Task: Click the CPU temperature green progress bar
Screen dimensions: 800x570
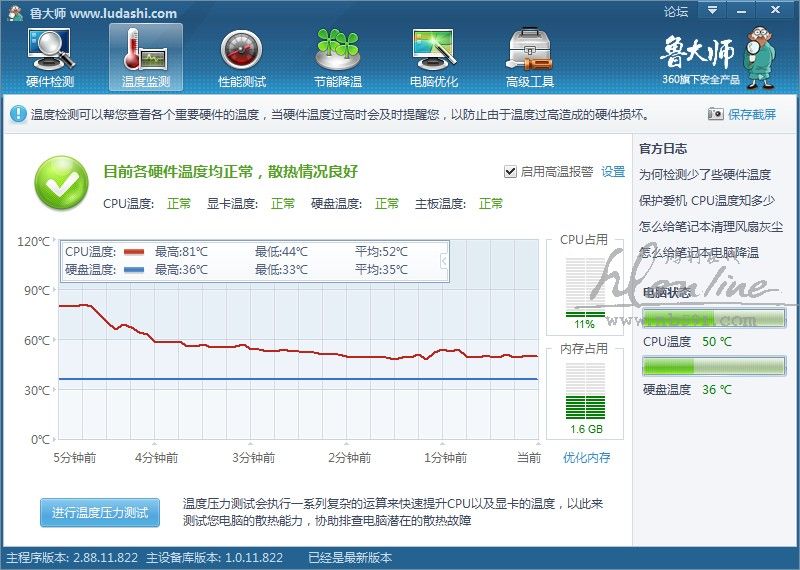Action: coord(714,318)
